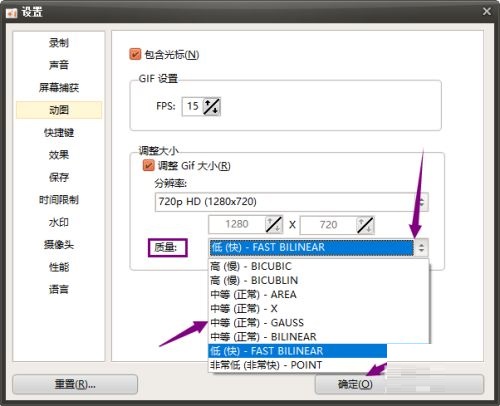
Task: Select 中等 (正常) - GAUSS quality option
Action: pyautogui.click(x=318, y=323)
